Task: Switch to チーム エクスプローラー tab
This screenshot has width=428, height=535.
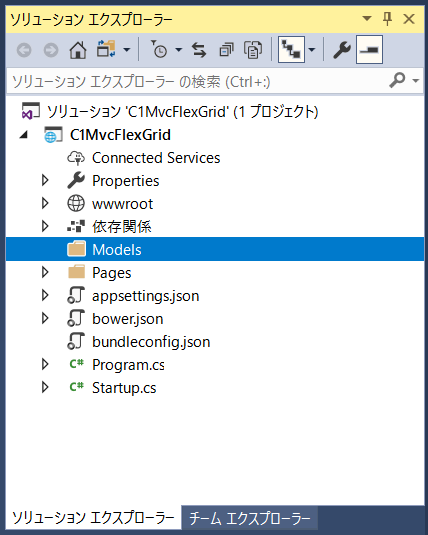Action: point(249,518)
